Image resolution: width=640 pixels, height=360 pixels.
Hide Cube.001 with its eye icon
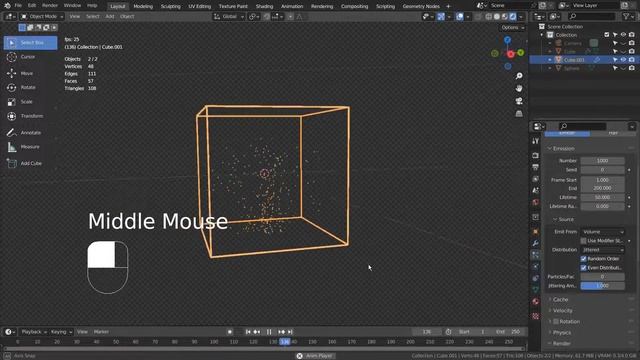click(623, 60)
